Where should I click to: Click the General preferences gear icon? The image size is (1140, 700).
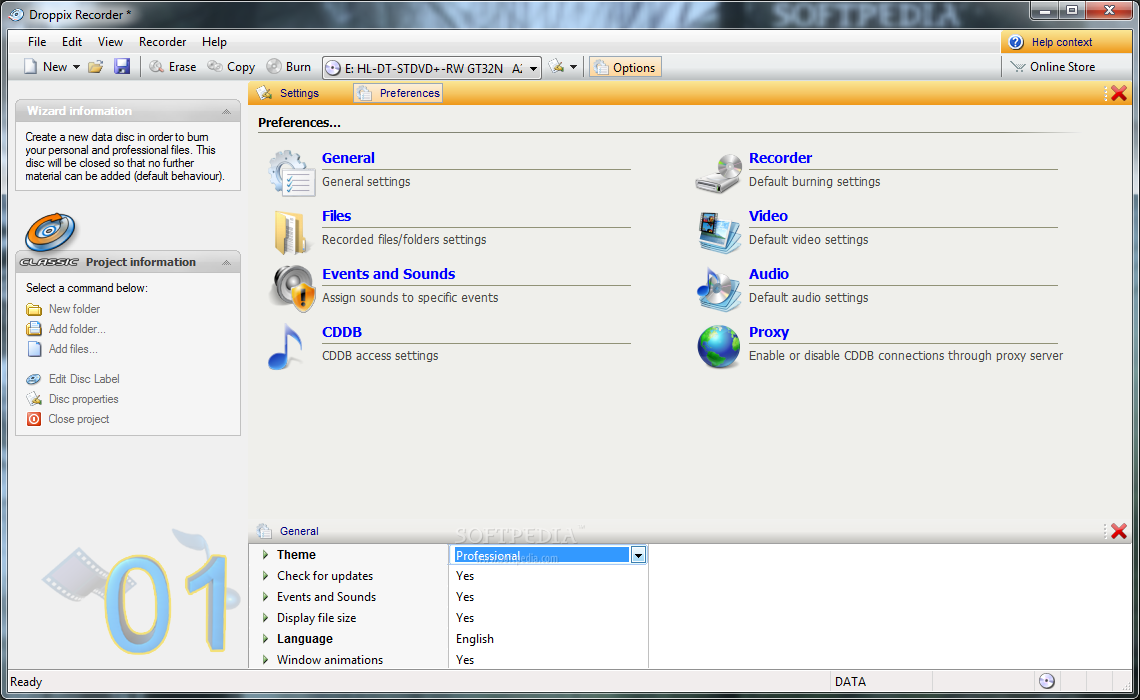(x=291, y=173)
